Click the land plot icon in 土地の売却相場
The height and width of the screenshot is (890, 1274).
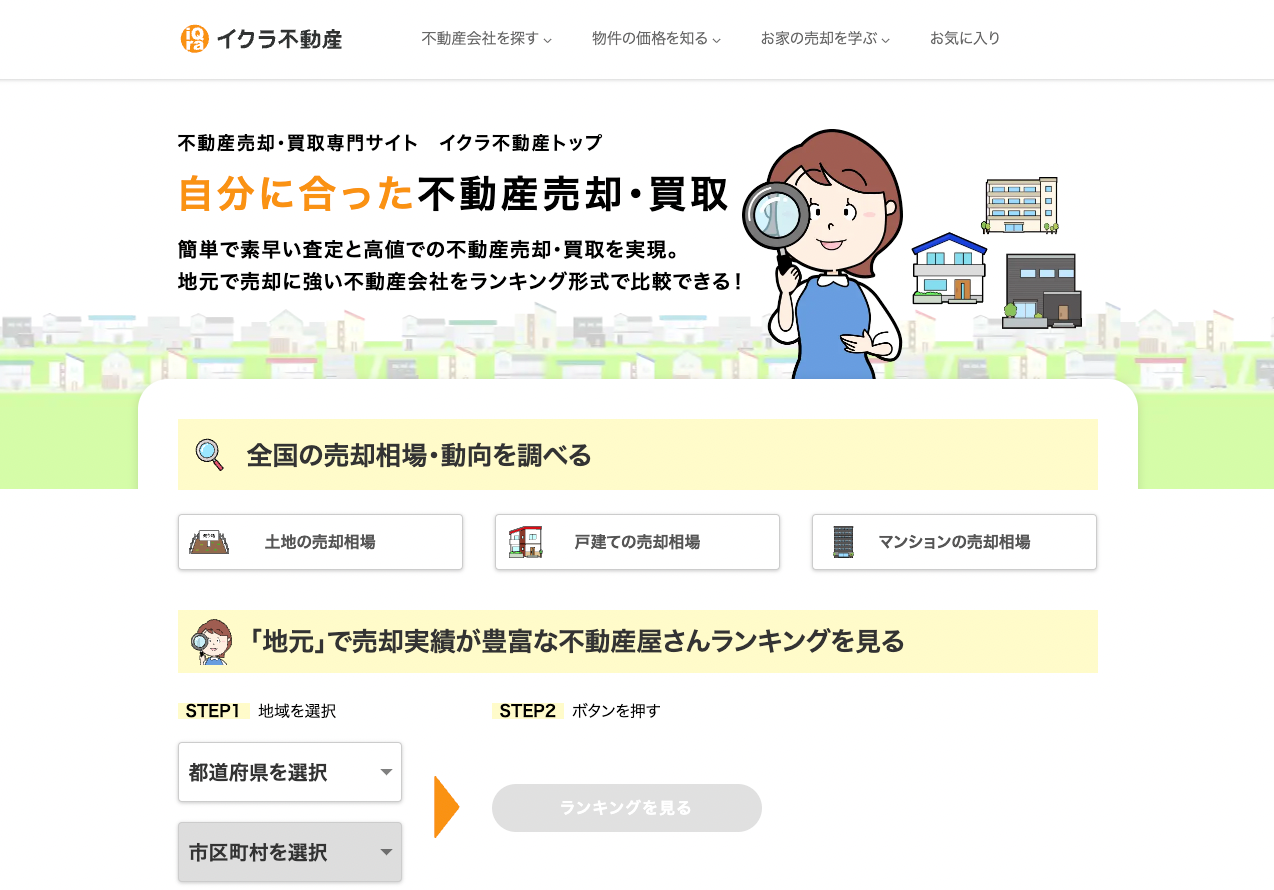pyautogui.click(x=209, y=542)
